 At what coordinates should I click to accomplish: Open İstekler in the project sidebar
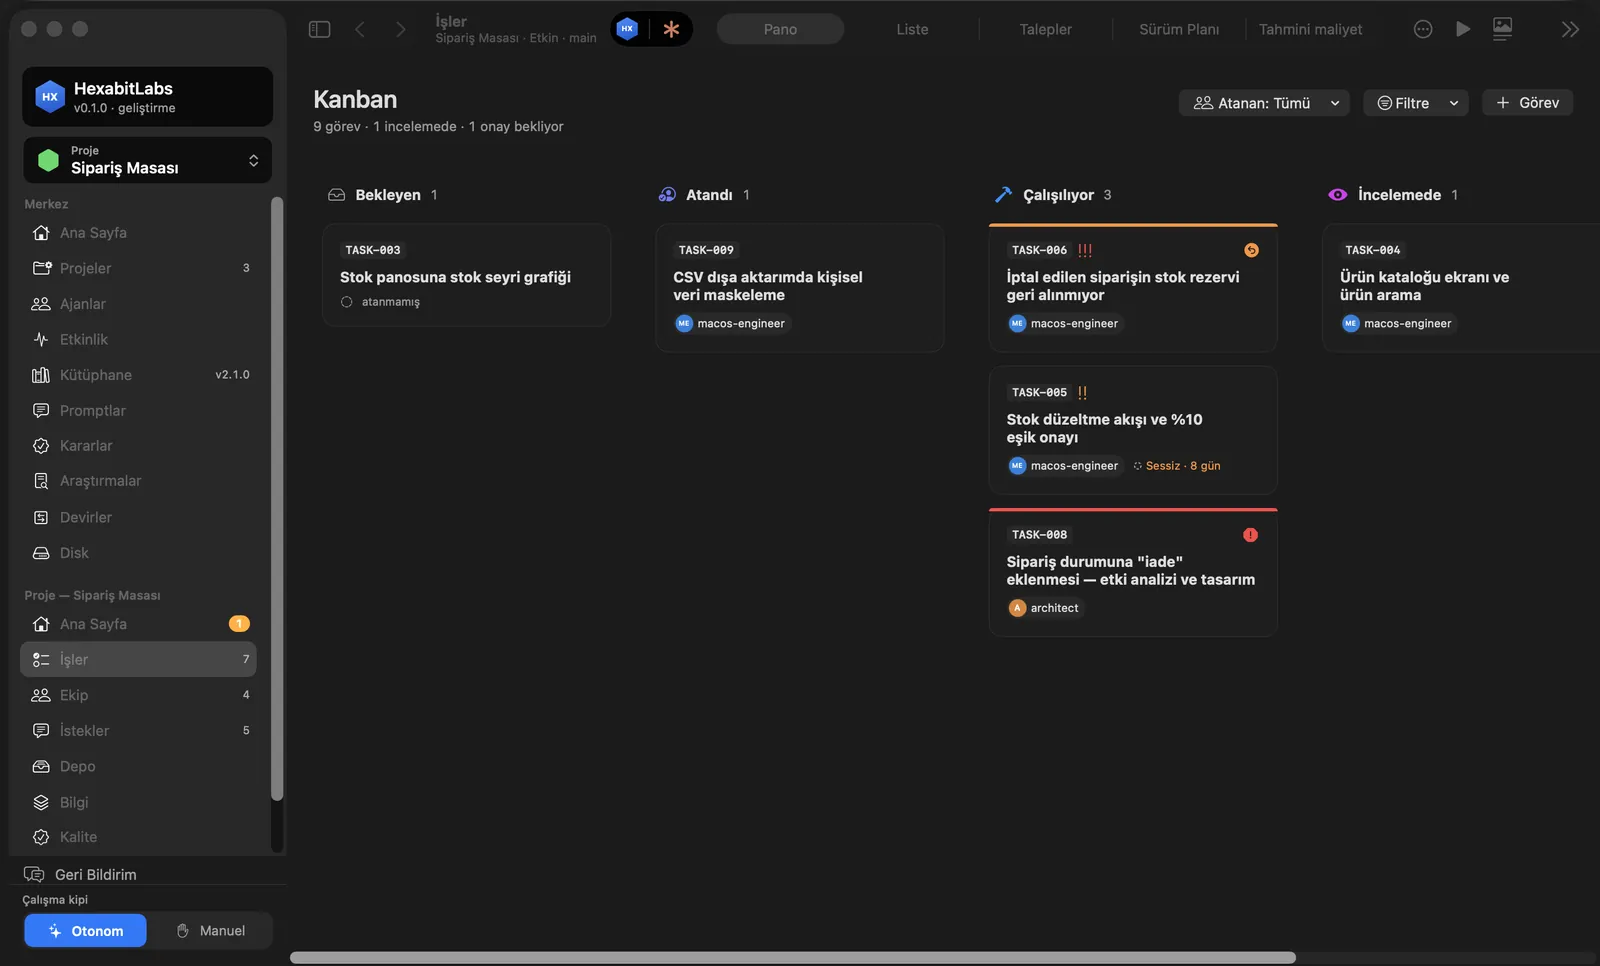point(138,731)
